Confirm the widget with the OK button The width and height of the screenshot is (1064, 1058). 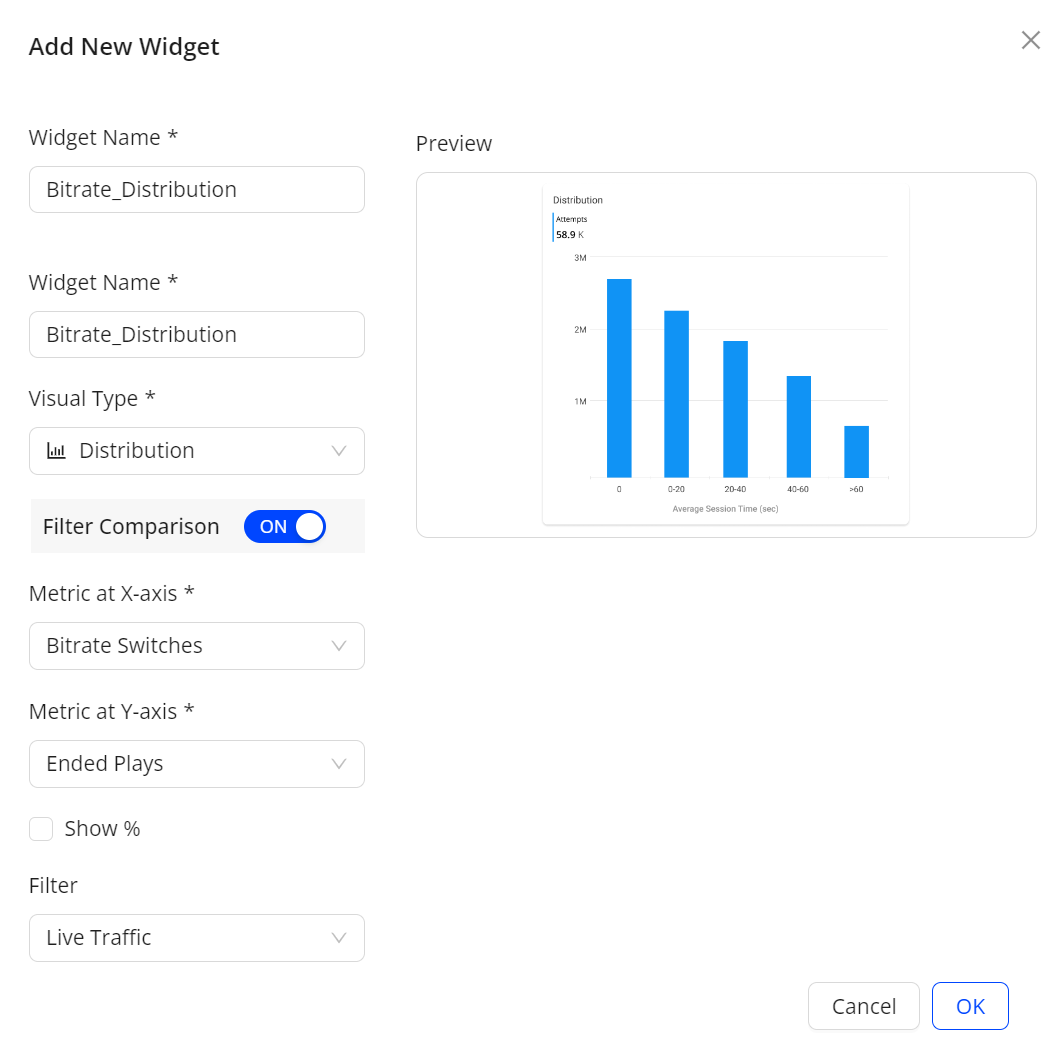click(x=970, y=1006)
